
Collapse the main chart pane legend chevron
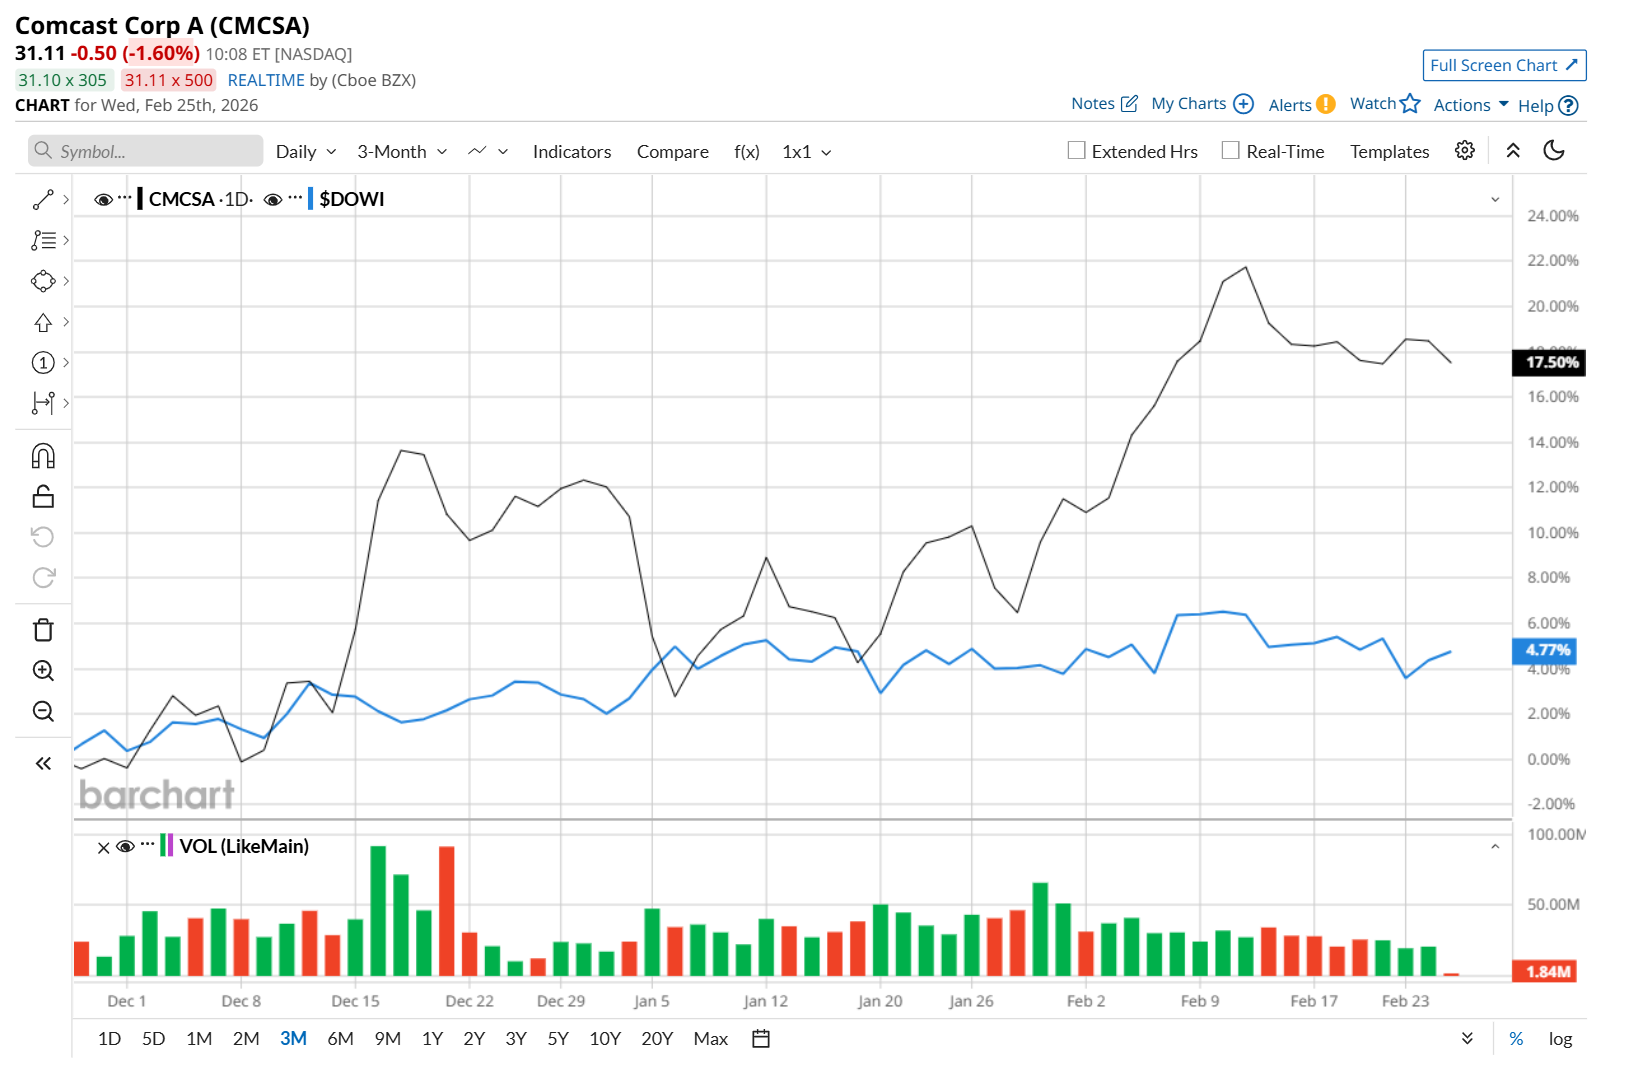(x=1495, y=199)
